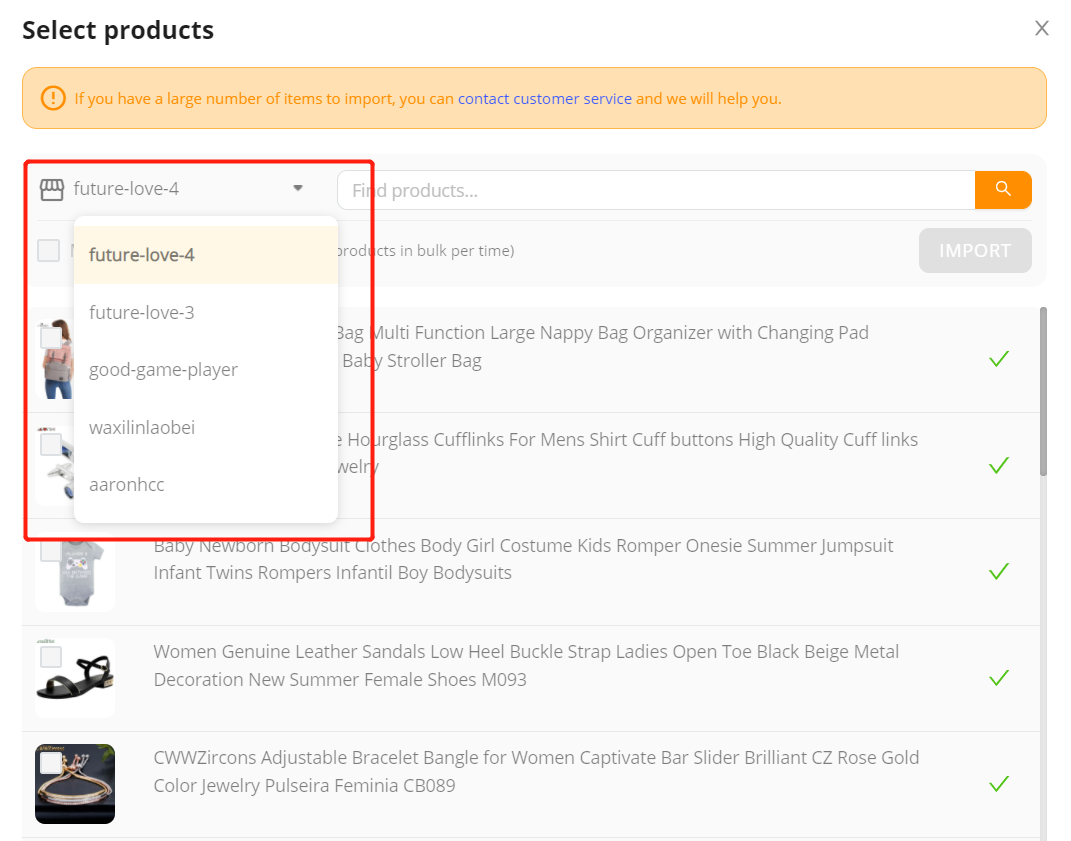Click the Nappy Bag Organizer product title

coord(604,346)
